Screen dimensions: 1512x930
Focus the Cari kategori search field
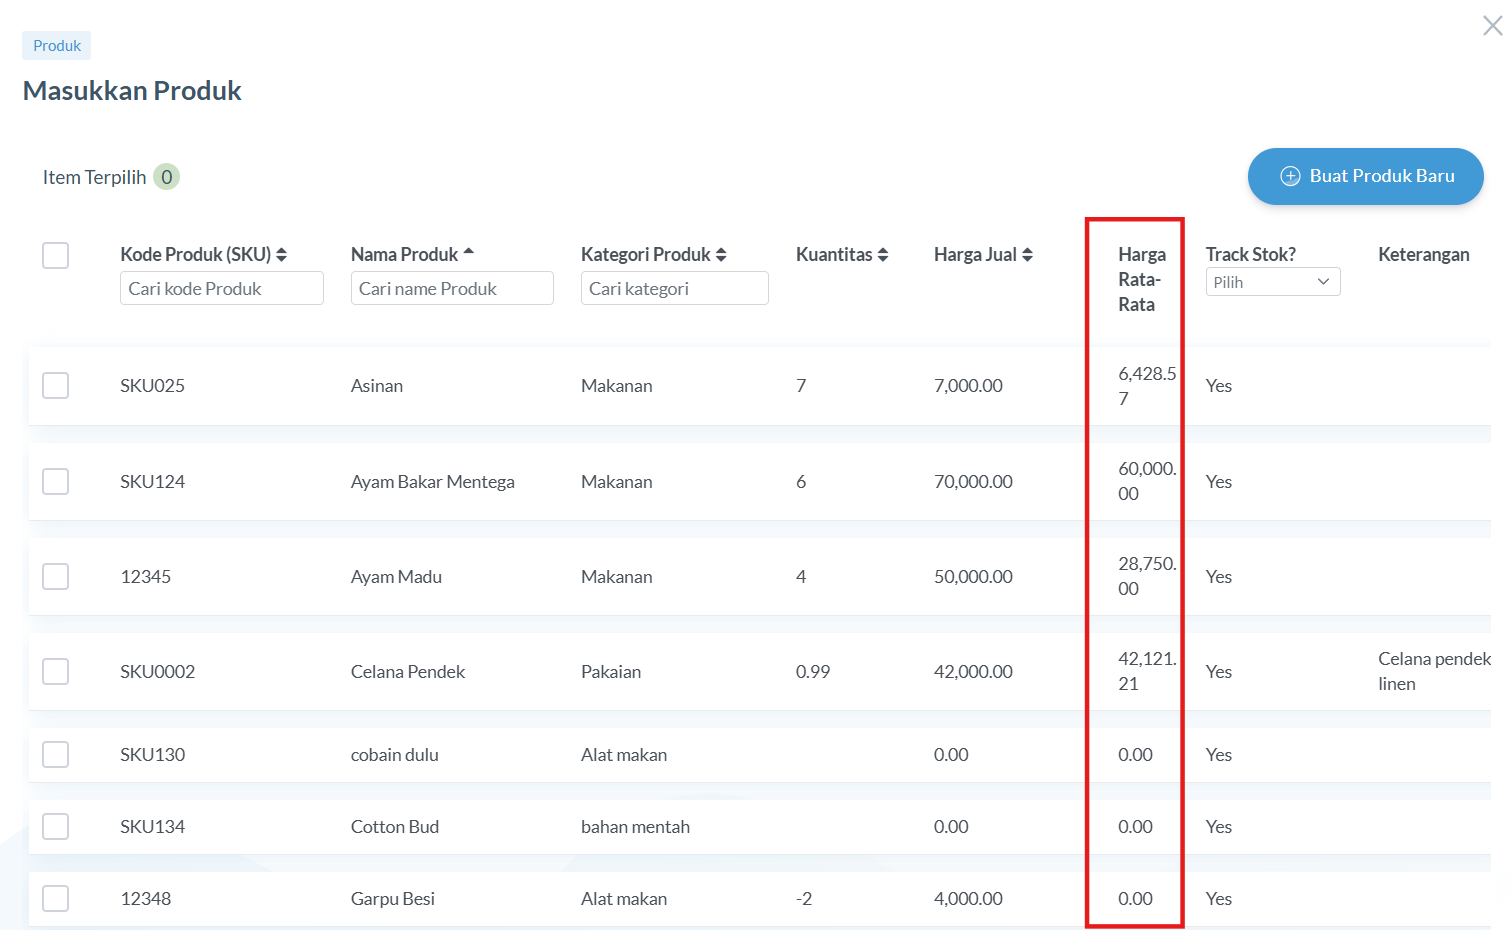674,288
